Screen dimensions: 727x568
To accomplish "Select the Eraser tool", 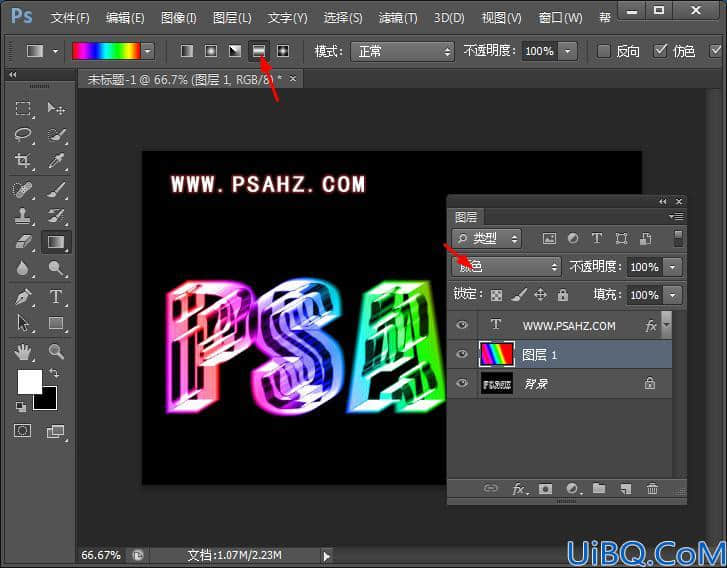I will 23,242.
